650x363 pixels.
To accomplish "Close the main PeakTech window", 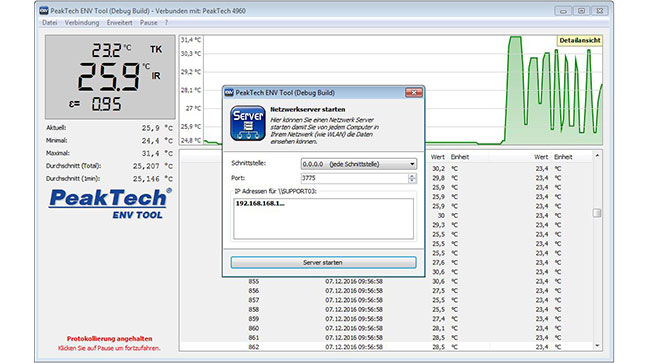I will [599, 11].
